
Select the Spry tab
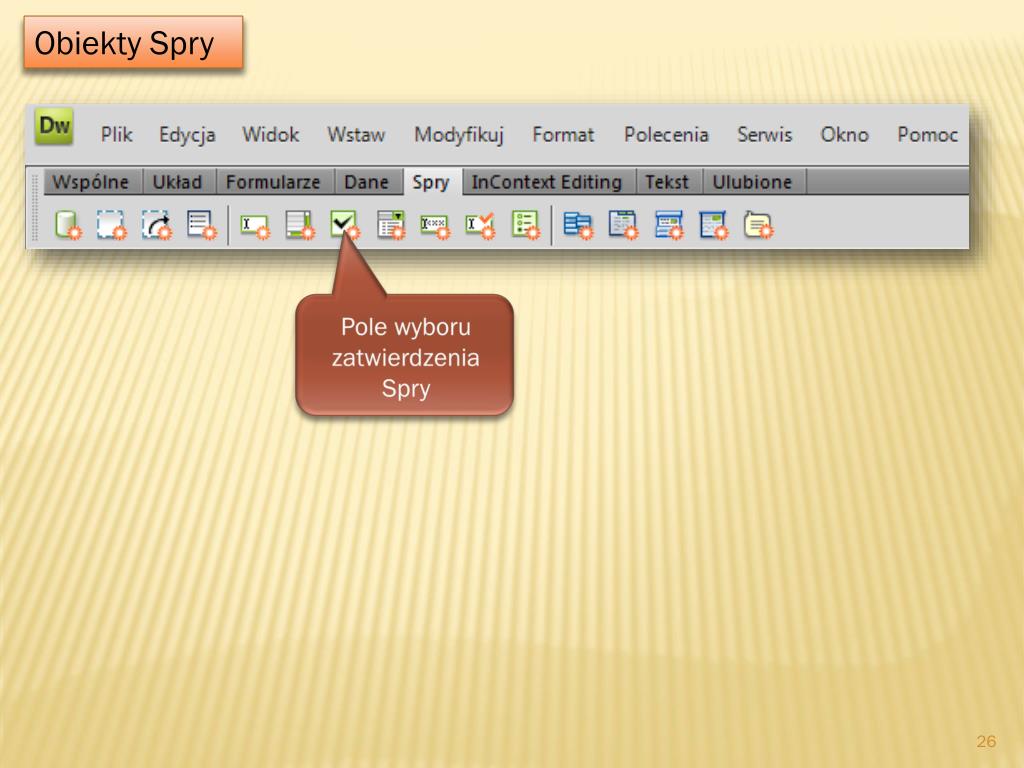[431, 182]
